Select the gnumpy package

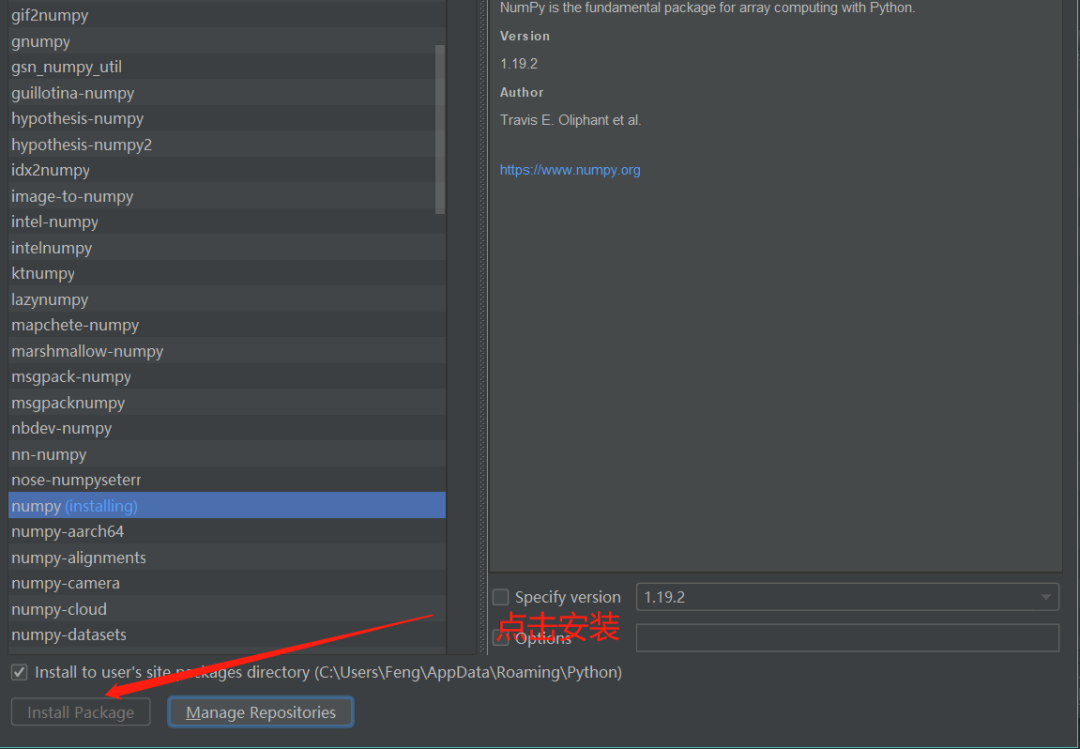[227, 41]
